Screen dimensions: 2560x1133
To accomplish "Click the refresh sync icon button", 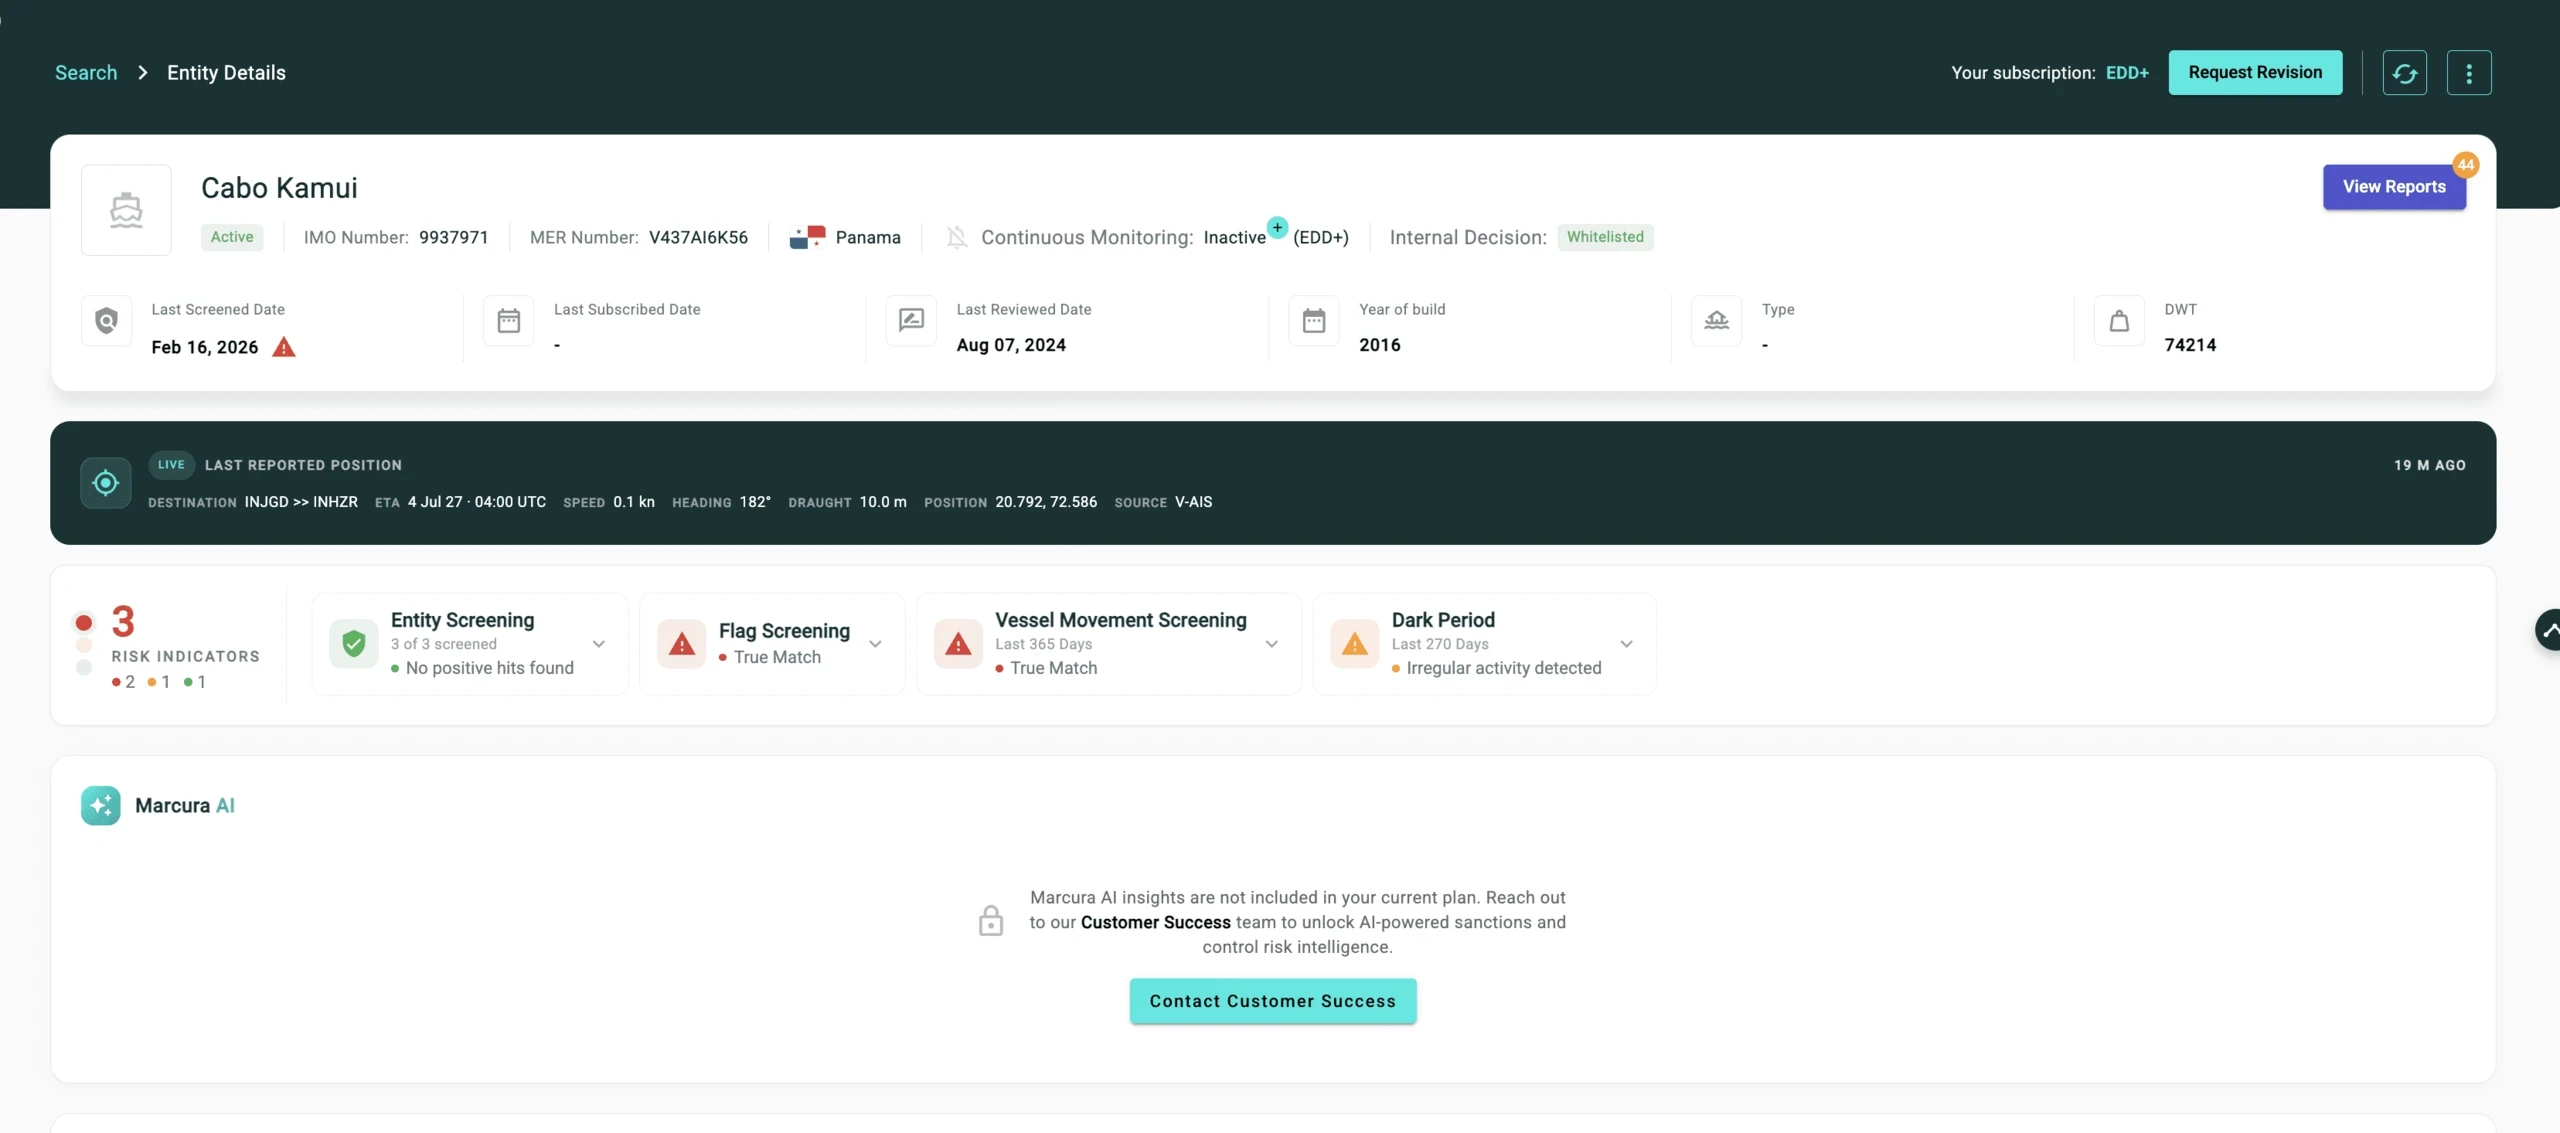I will [x=2404, y=73].
